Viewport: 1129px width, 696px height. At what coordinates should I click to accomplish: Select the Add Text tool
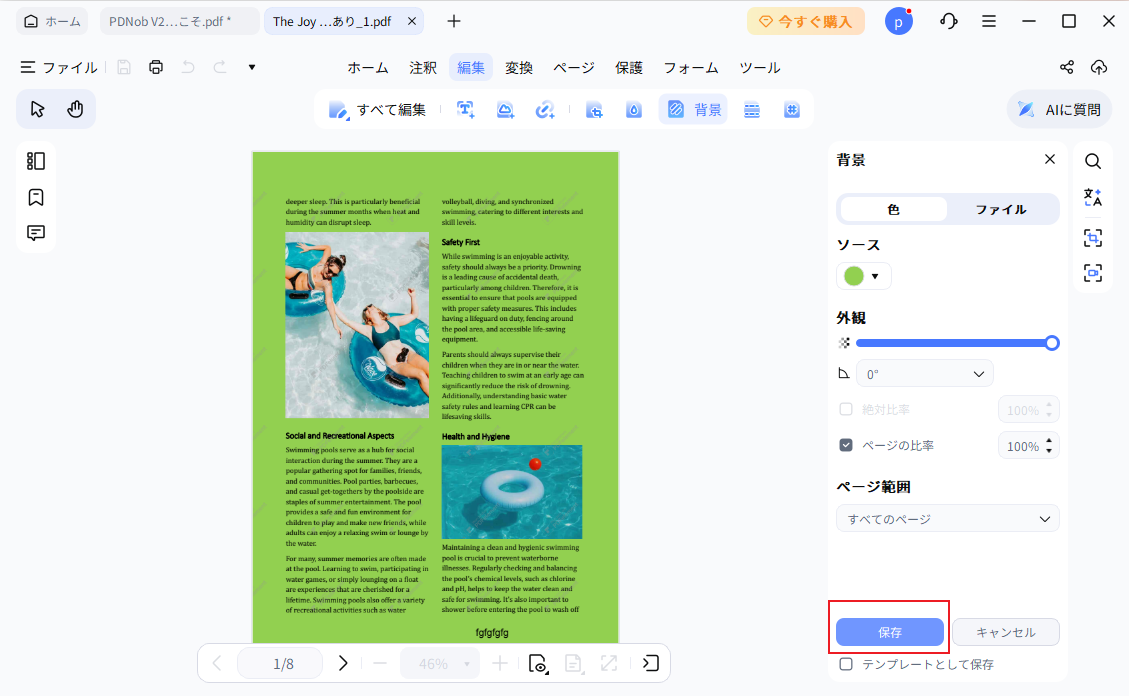pyautogui.click(x=465, y=109)
